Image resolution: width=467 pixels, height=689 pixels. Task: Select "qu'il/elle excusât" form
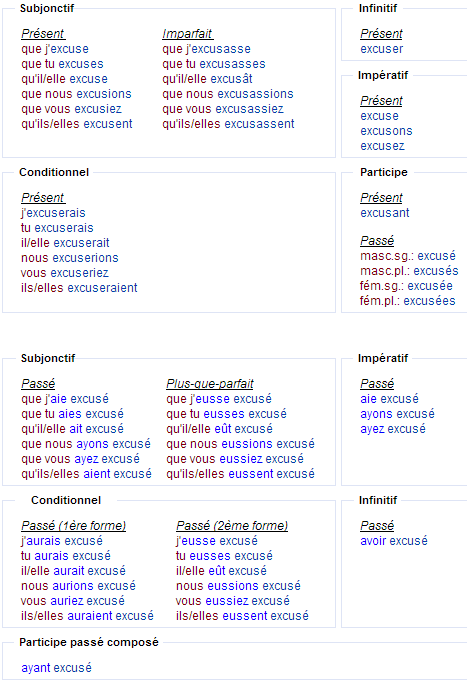point(207,79)
